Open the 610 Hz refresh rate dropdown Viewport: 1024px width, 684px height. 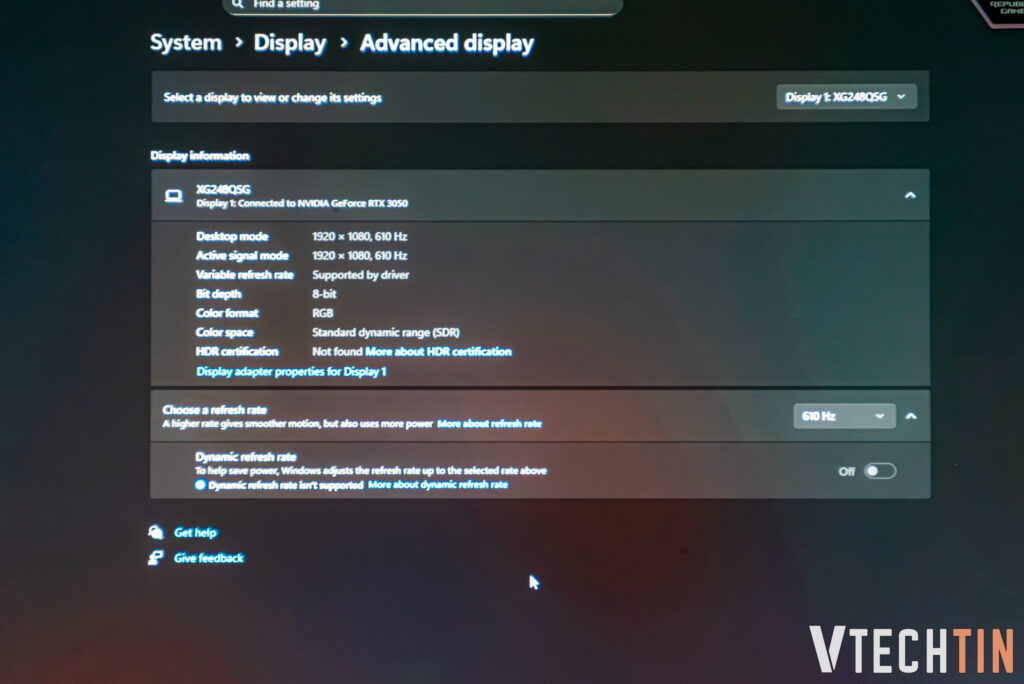point(843,416)
